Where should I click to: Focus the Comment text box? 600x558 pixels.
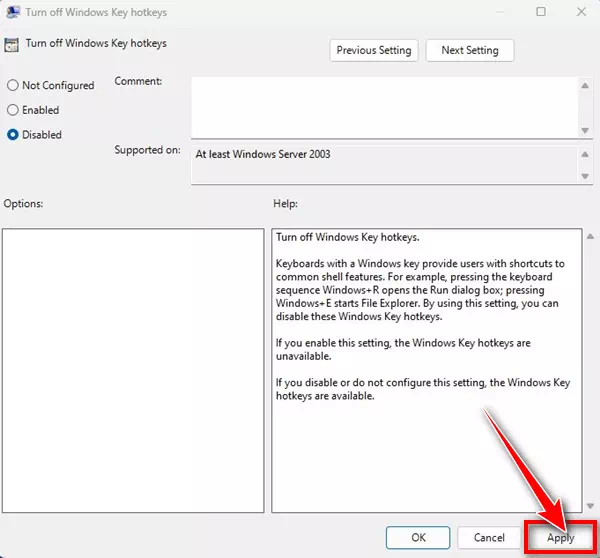[x=385, y=108]
